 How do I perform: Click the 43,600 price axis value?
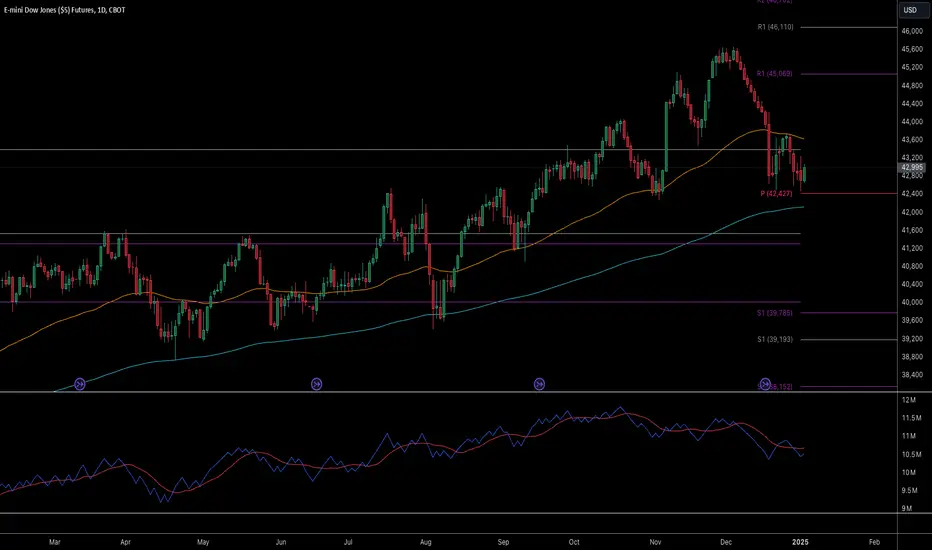pos(912,140)
